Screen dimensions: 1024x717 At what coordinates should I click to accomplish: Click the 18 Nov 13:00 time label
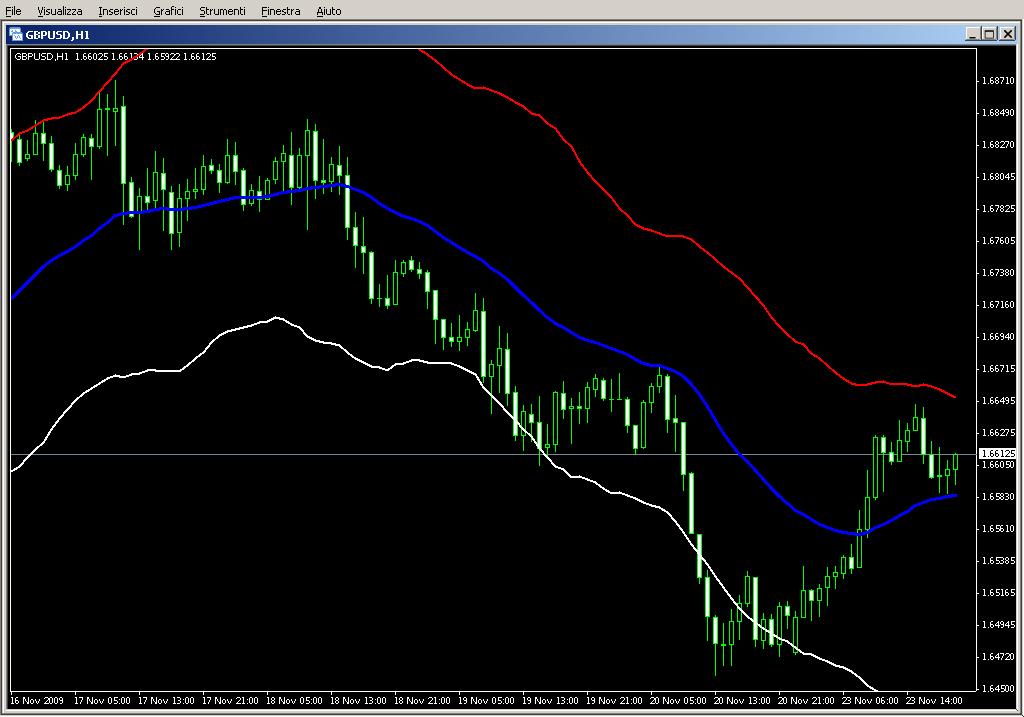[x=358, y=701]
